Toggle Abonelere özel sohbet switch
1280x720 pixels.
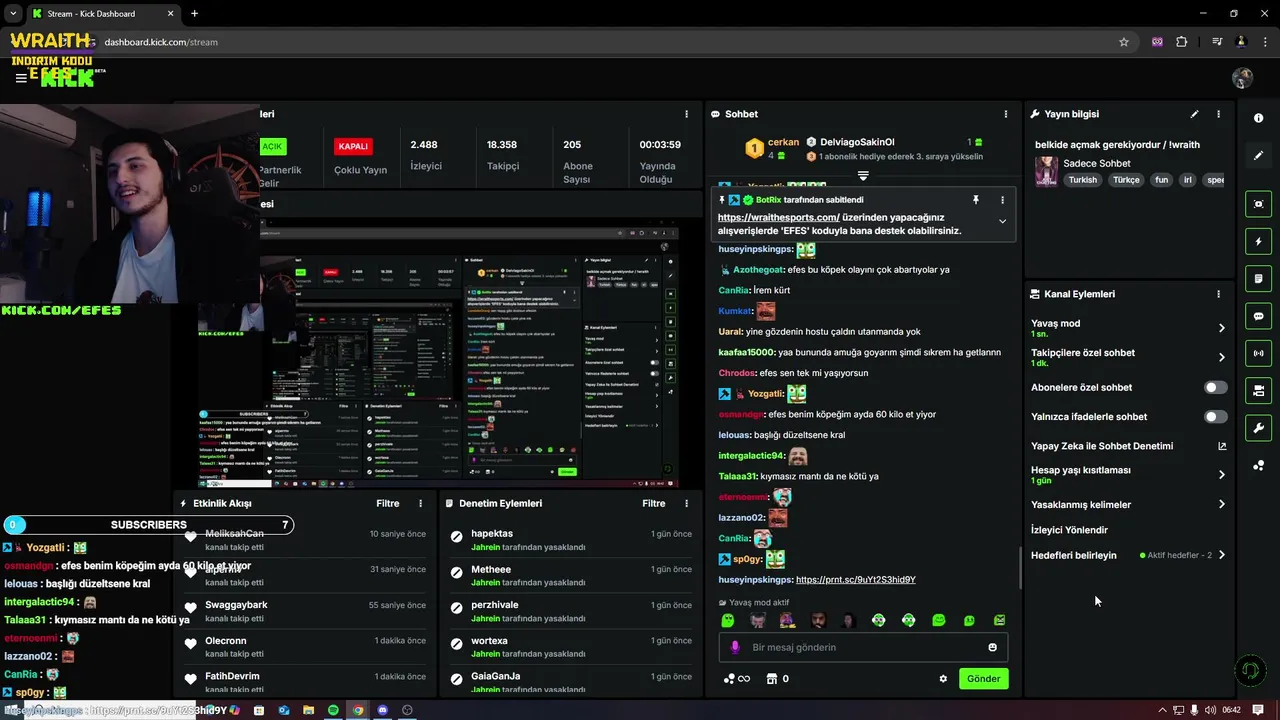tap(1215, 387)
